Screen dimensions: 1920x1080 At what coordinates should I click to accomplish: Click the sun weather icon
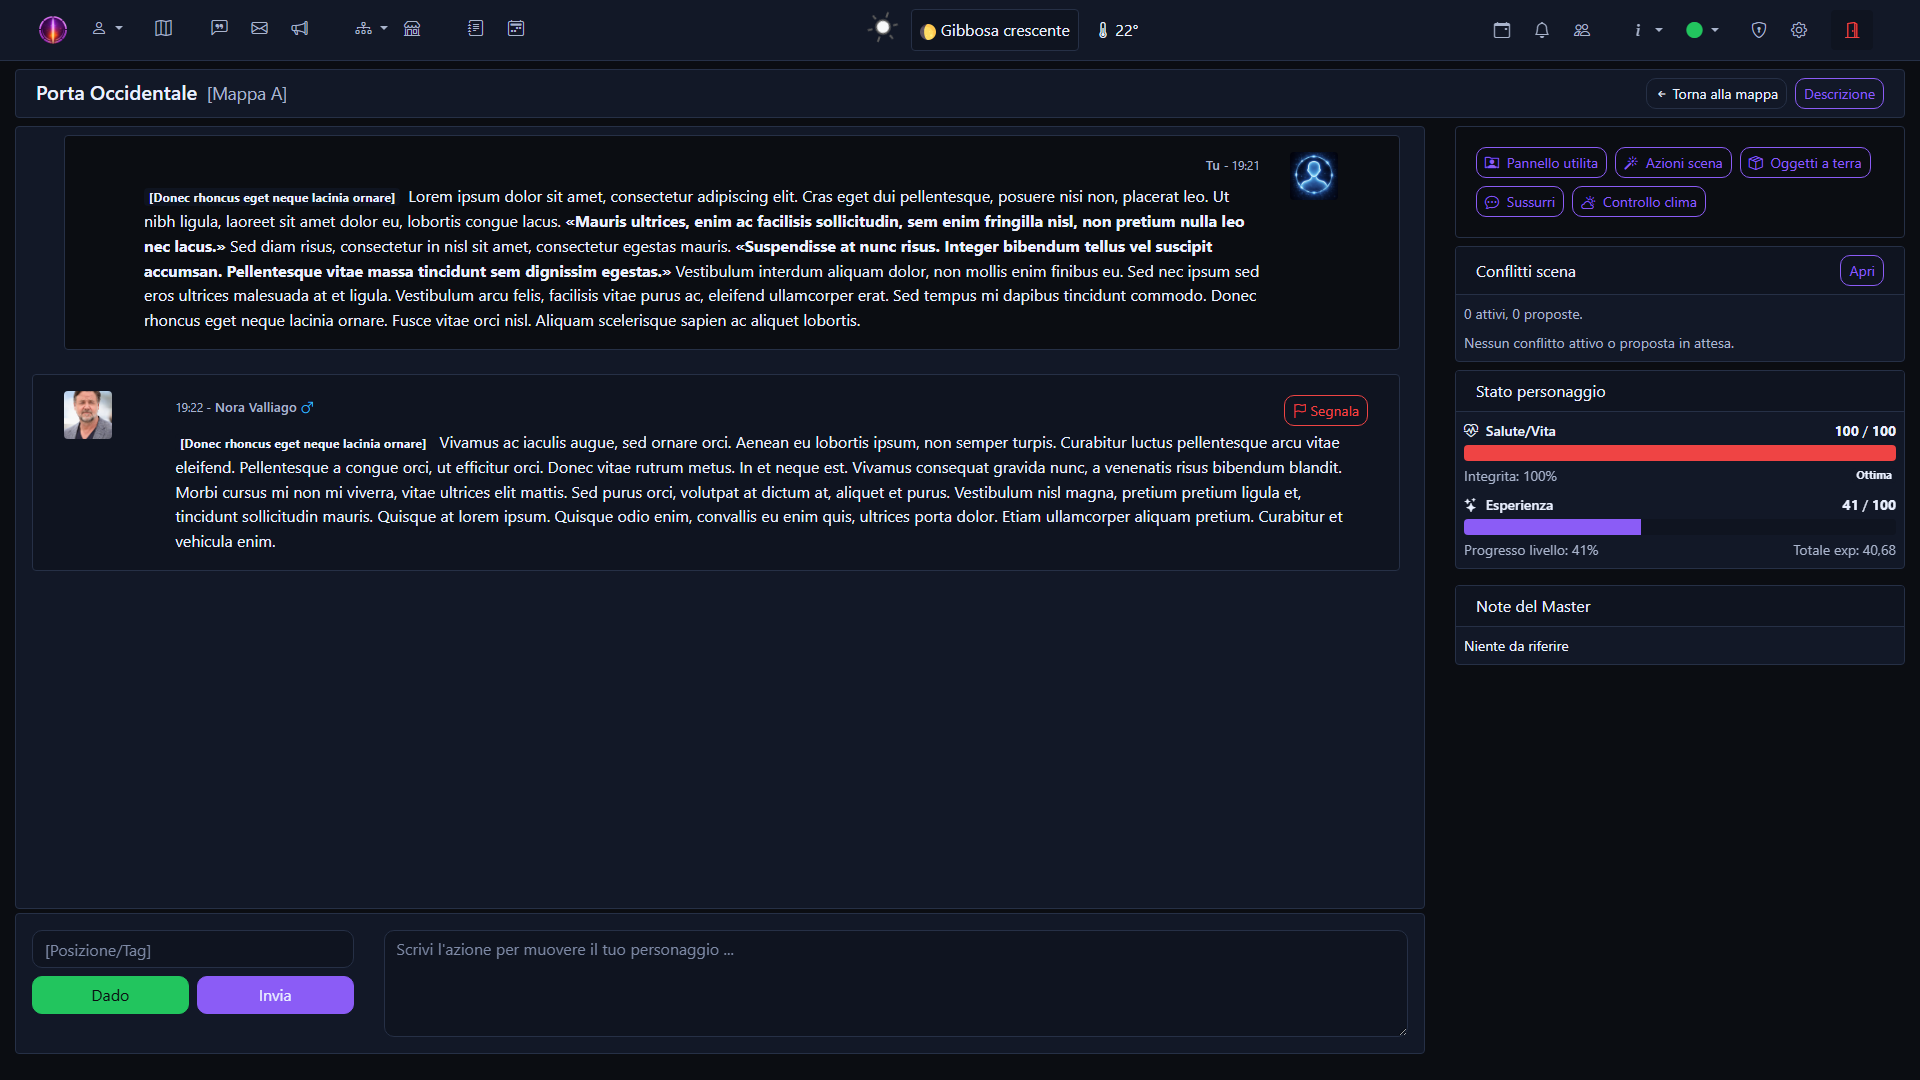tap(882, 28)
